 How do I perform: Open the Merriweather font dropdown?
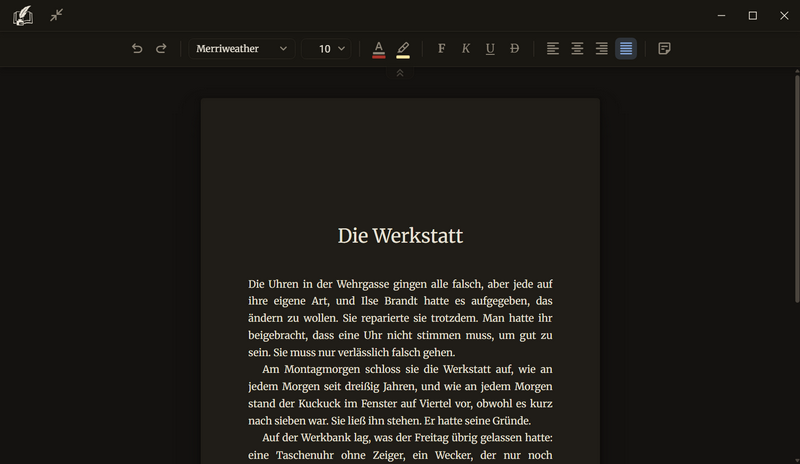tap(242, 48)
